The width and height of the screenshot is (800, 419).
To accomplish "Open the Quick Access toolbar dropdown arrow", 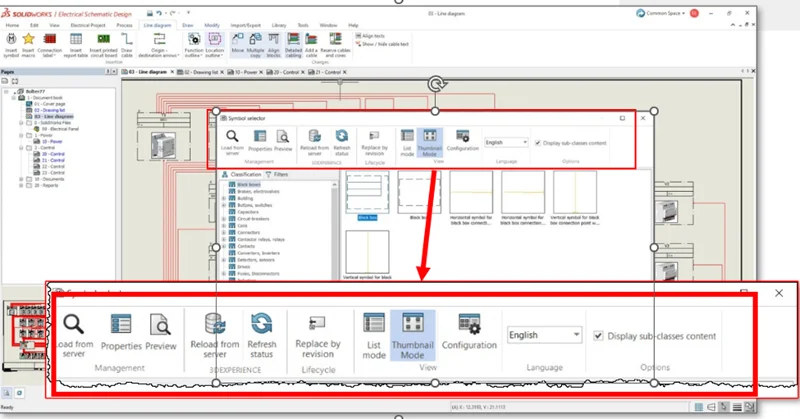I will (x=188, y=13).
